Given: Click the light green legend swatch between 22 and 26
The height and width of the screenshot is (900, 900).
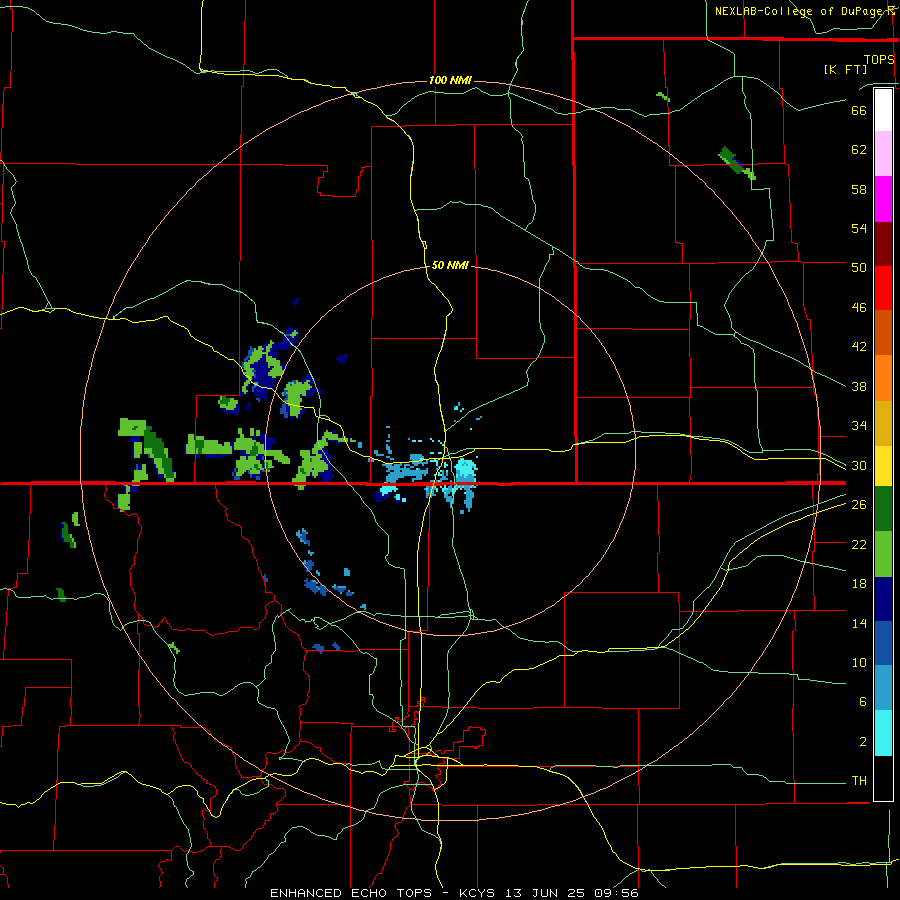Looking at the screenshot, I should click(x=883, y=554).
